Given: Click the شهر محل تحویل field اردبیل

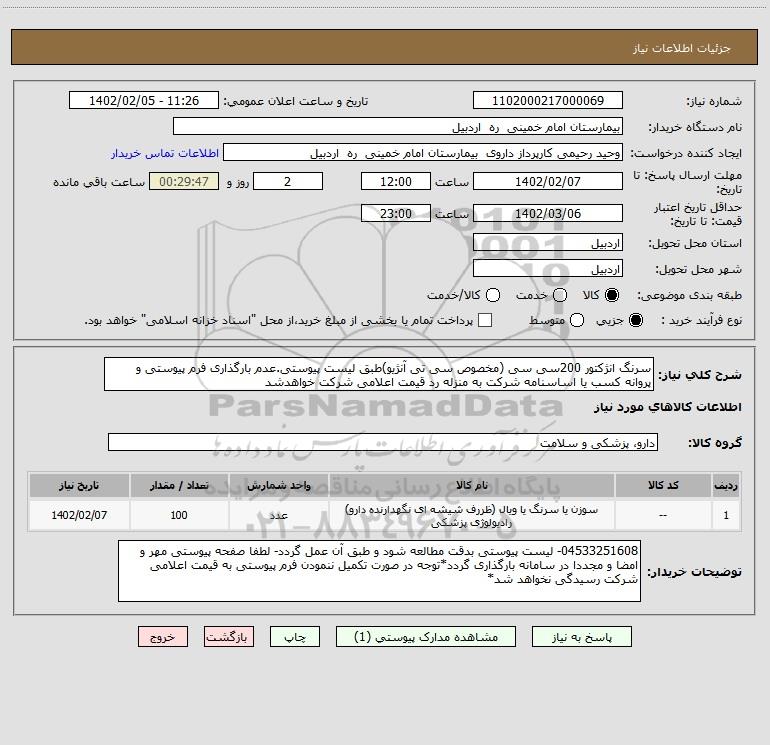Looking at the screenshot, I should (x=548, y=269).
